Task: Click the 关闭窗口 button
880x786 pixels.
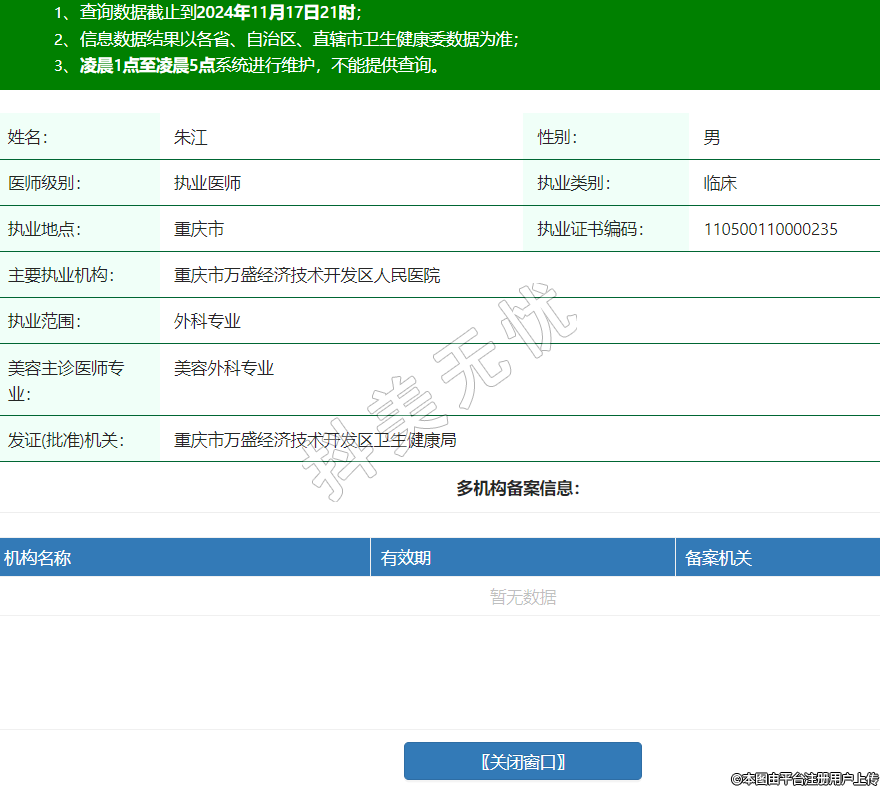Action: pos(522,761)
